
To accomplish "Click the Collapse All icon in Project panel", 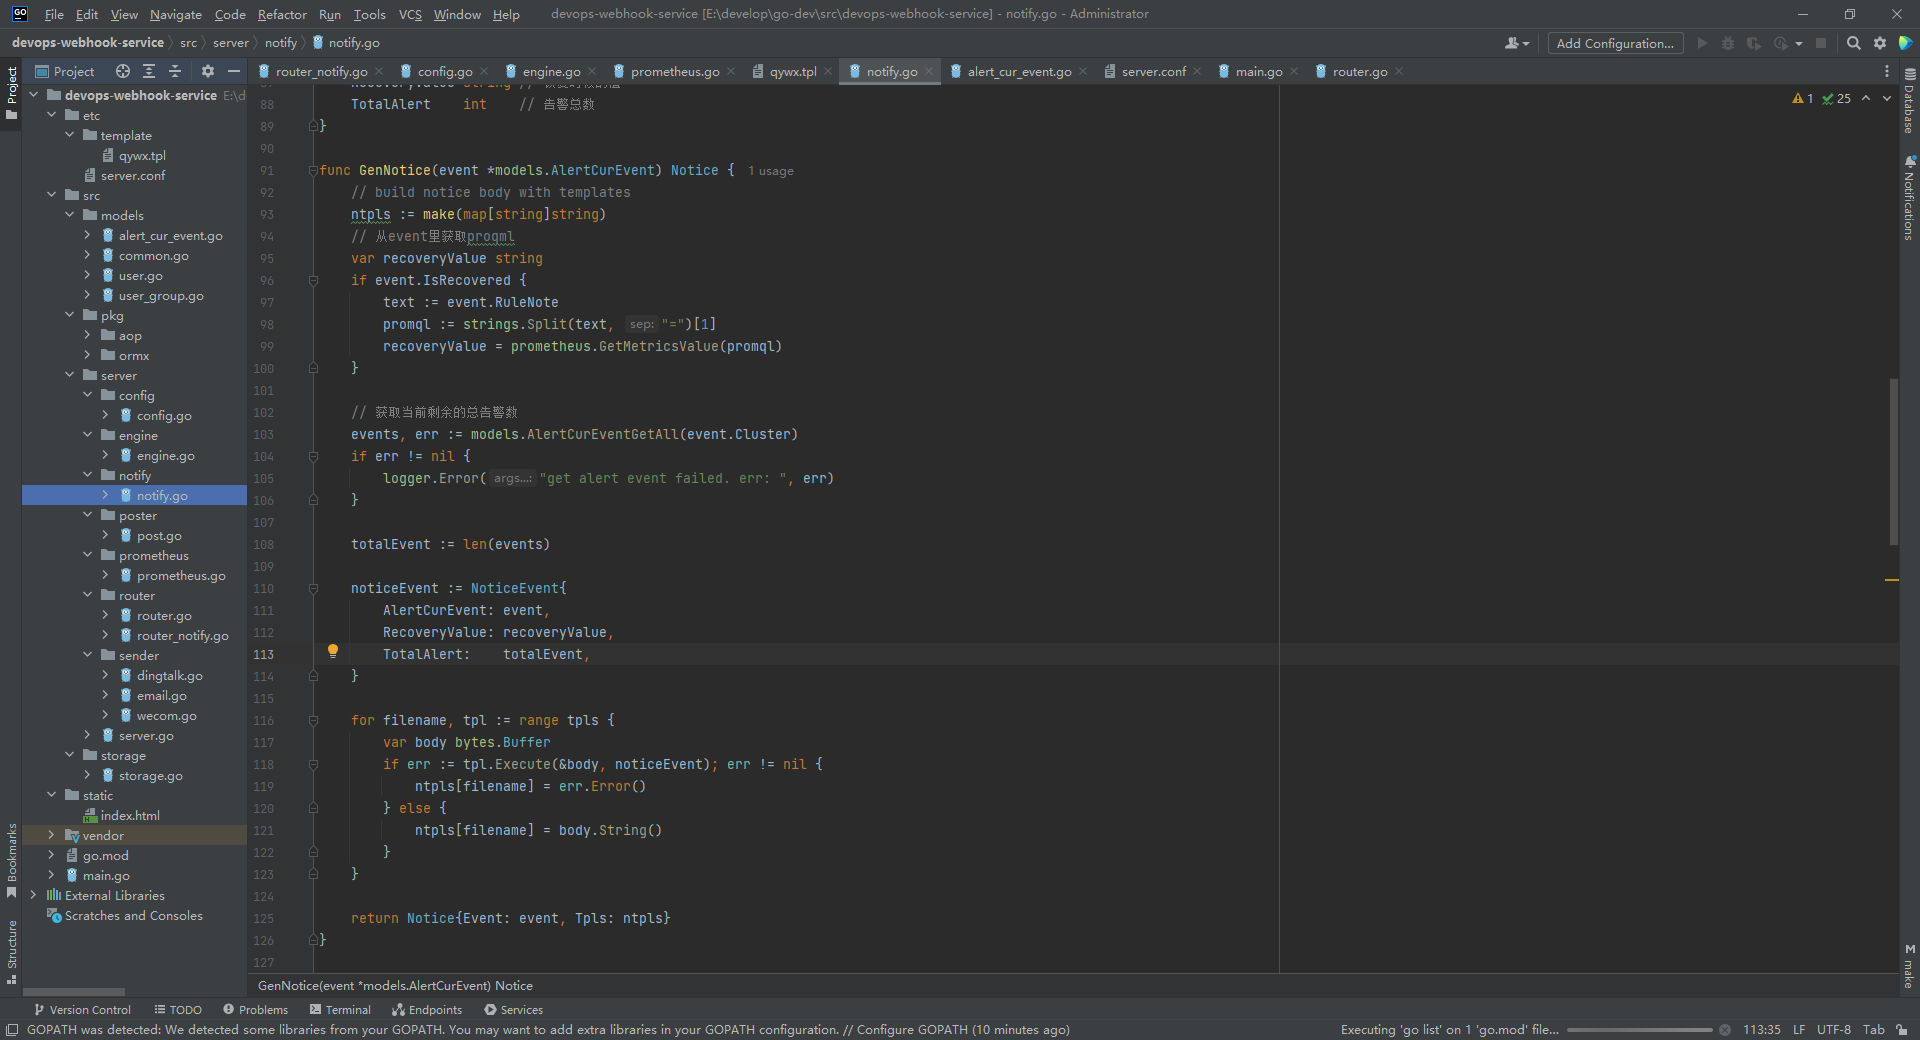I will (175, 71).
